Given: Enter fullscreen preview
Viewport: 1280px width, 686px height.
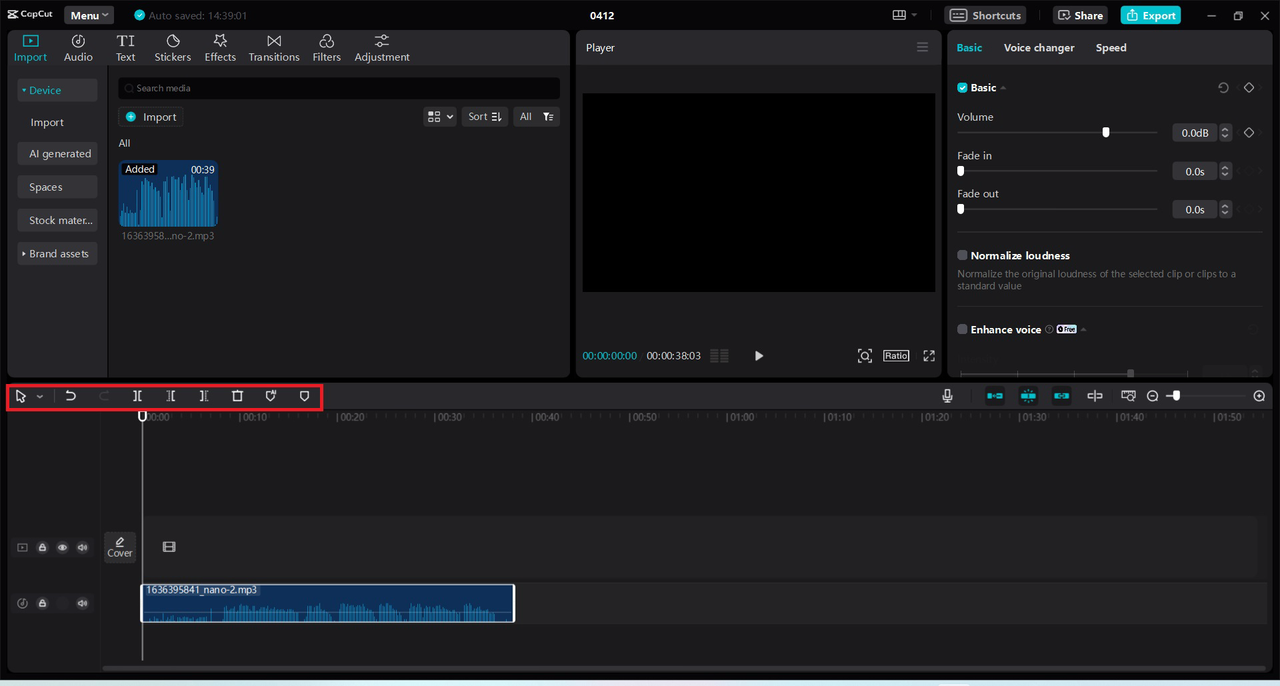Looking at the screenshot, I should 929,356.
